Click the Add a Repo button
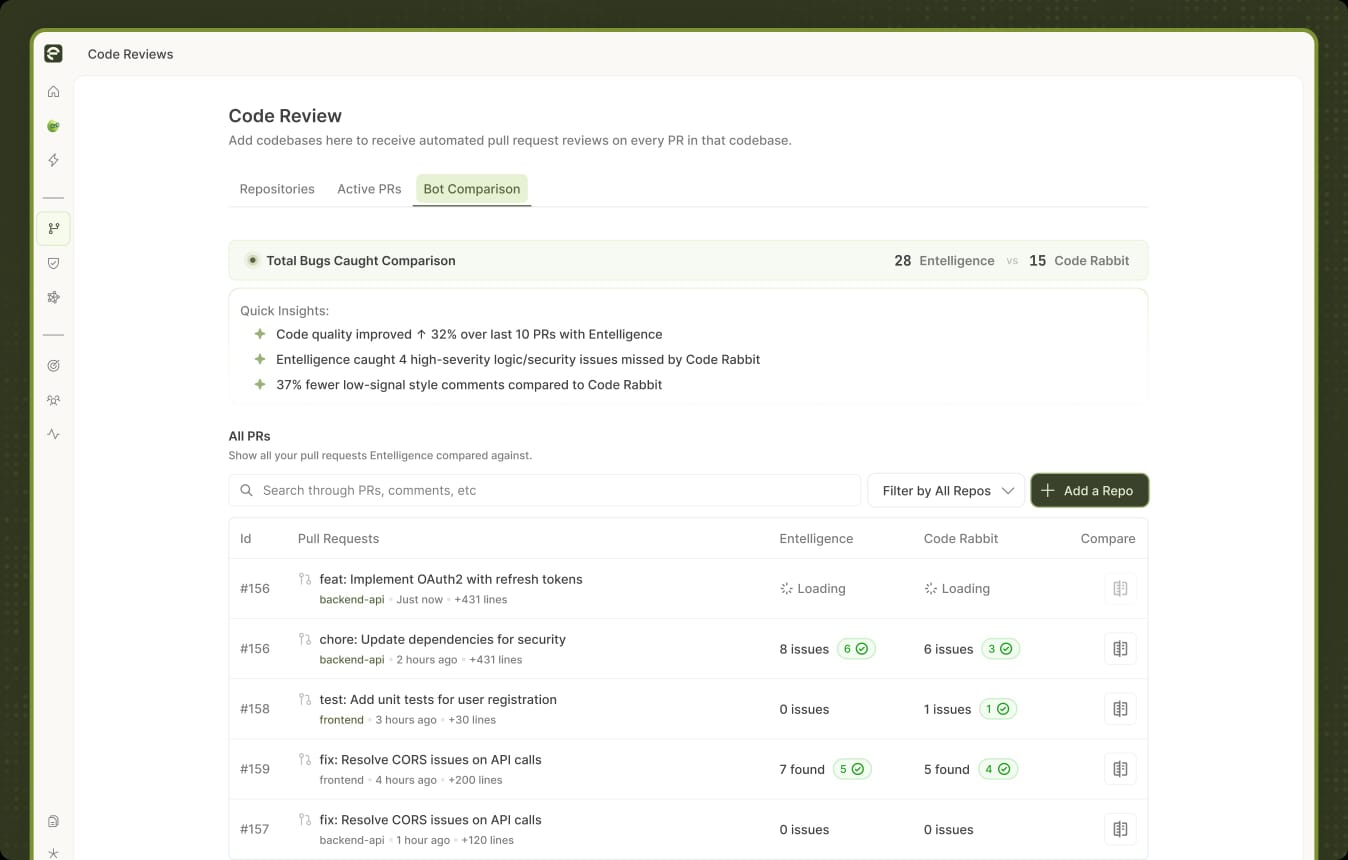 [1089, 491]
